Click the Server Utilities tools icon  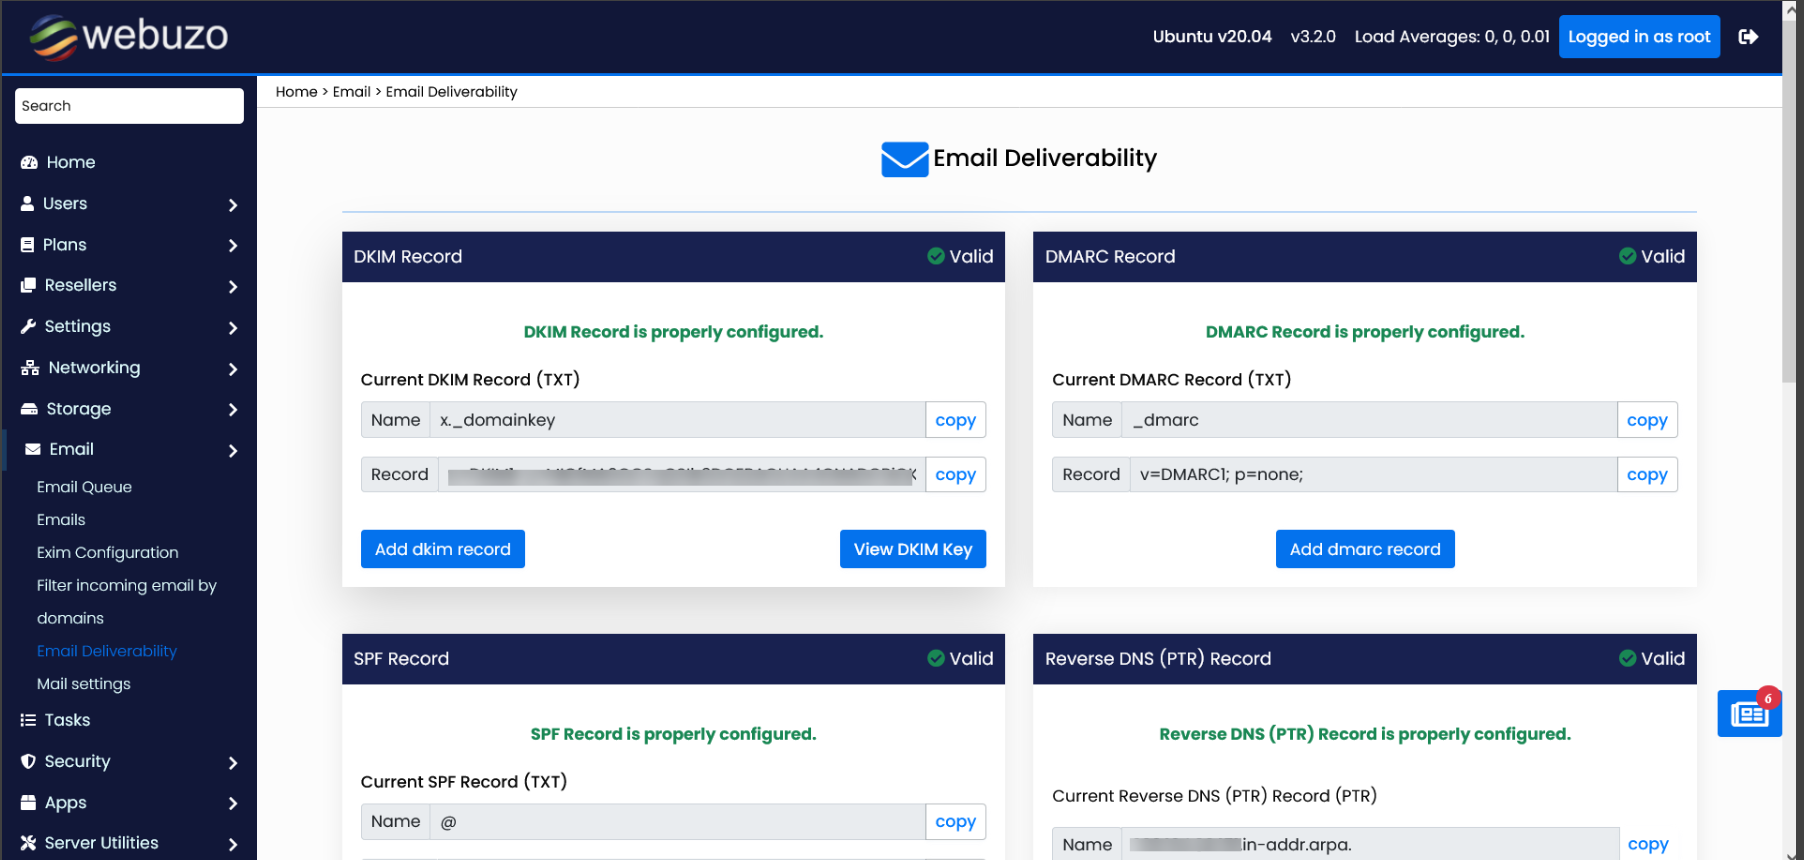[x=28, y=843]
